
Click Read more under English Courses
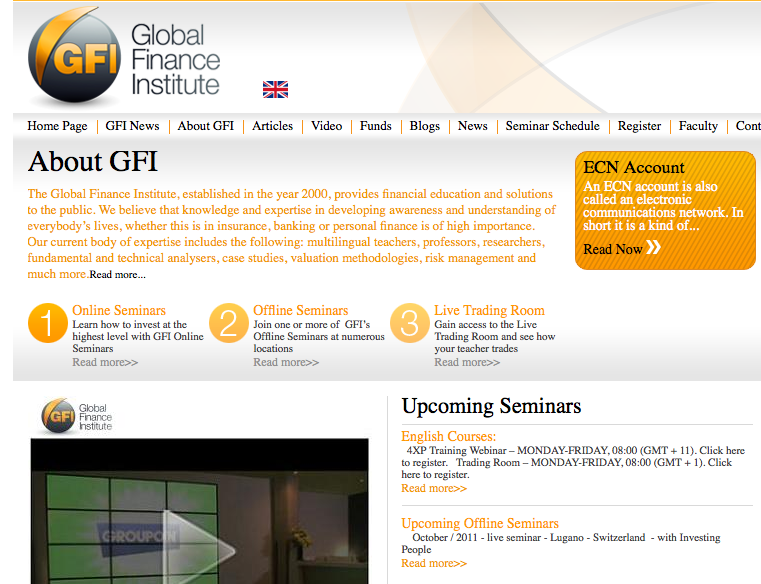tap(434, 488)
